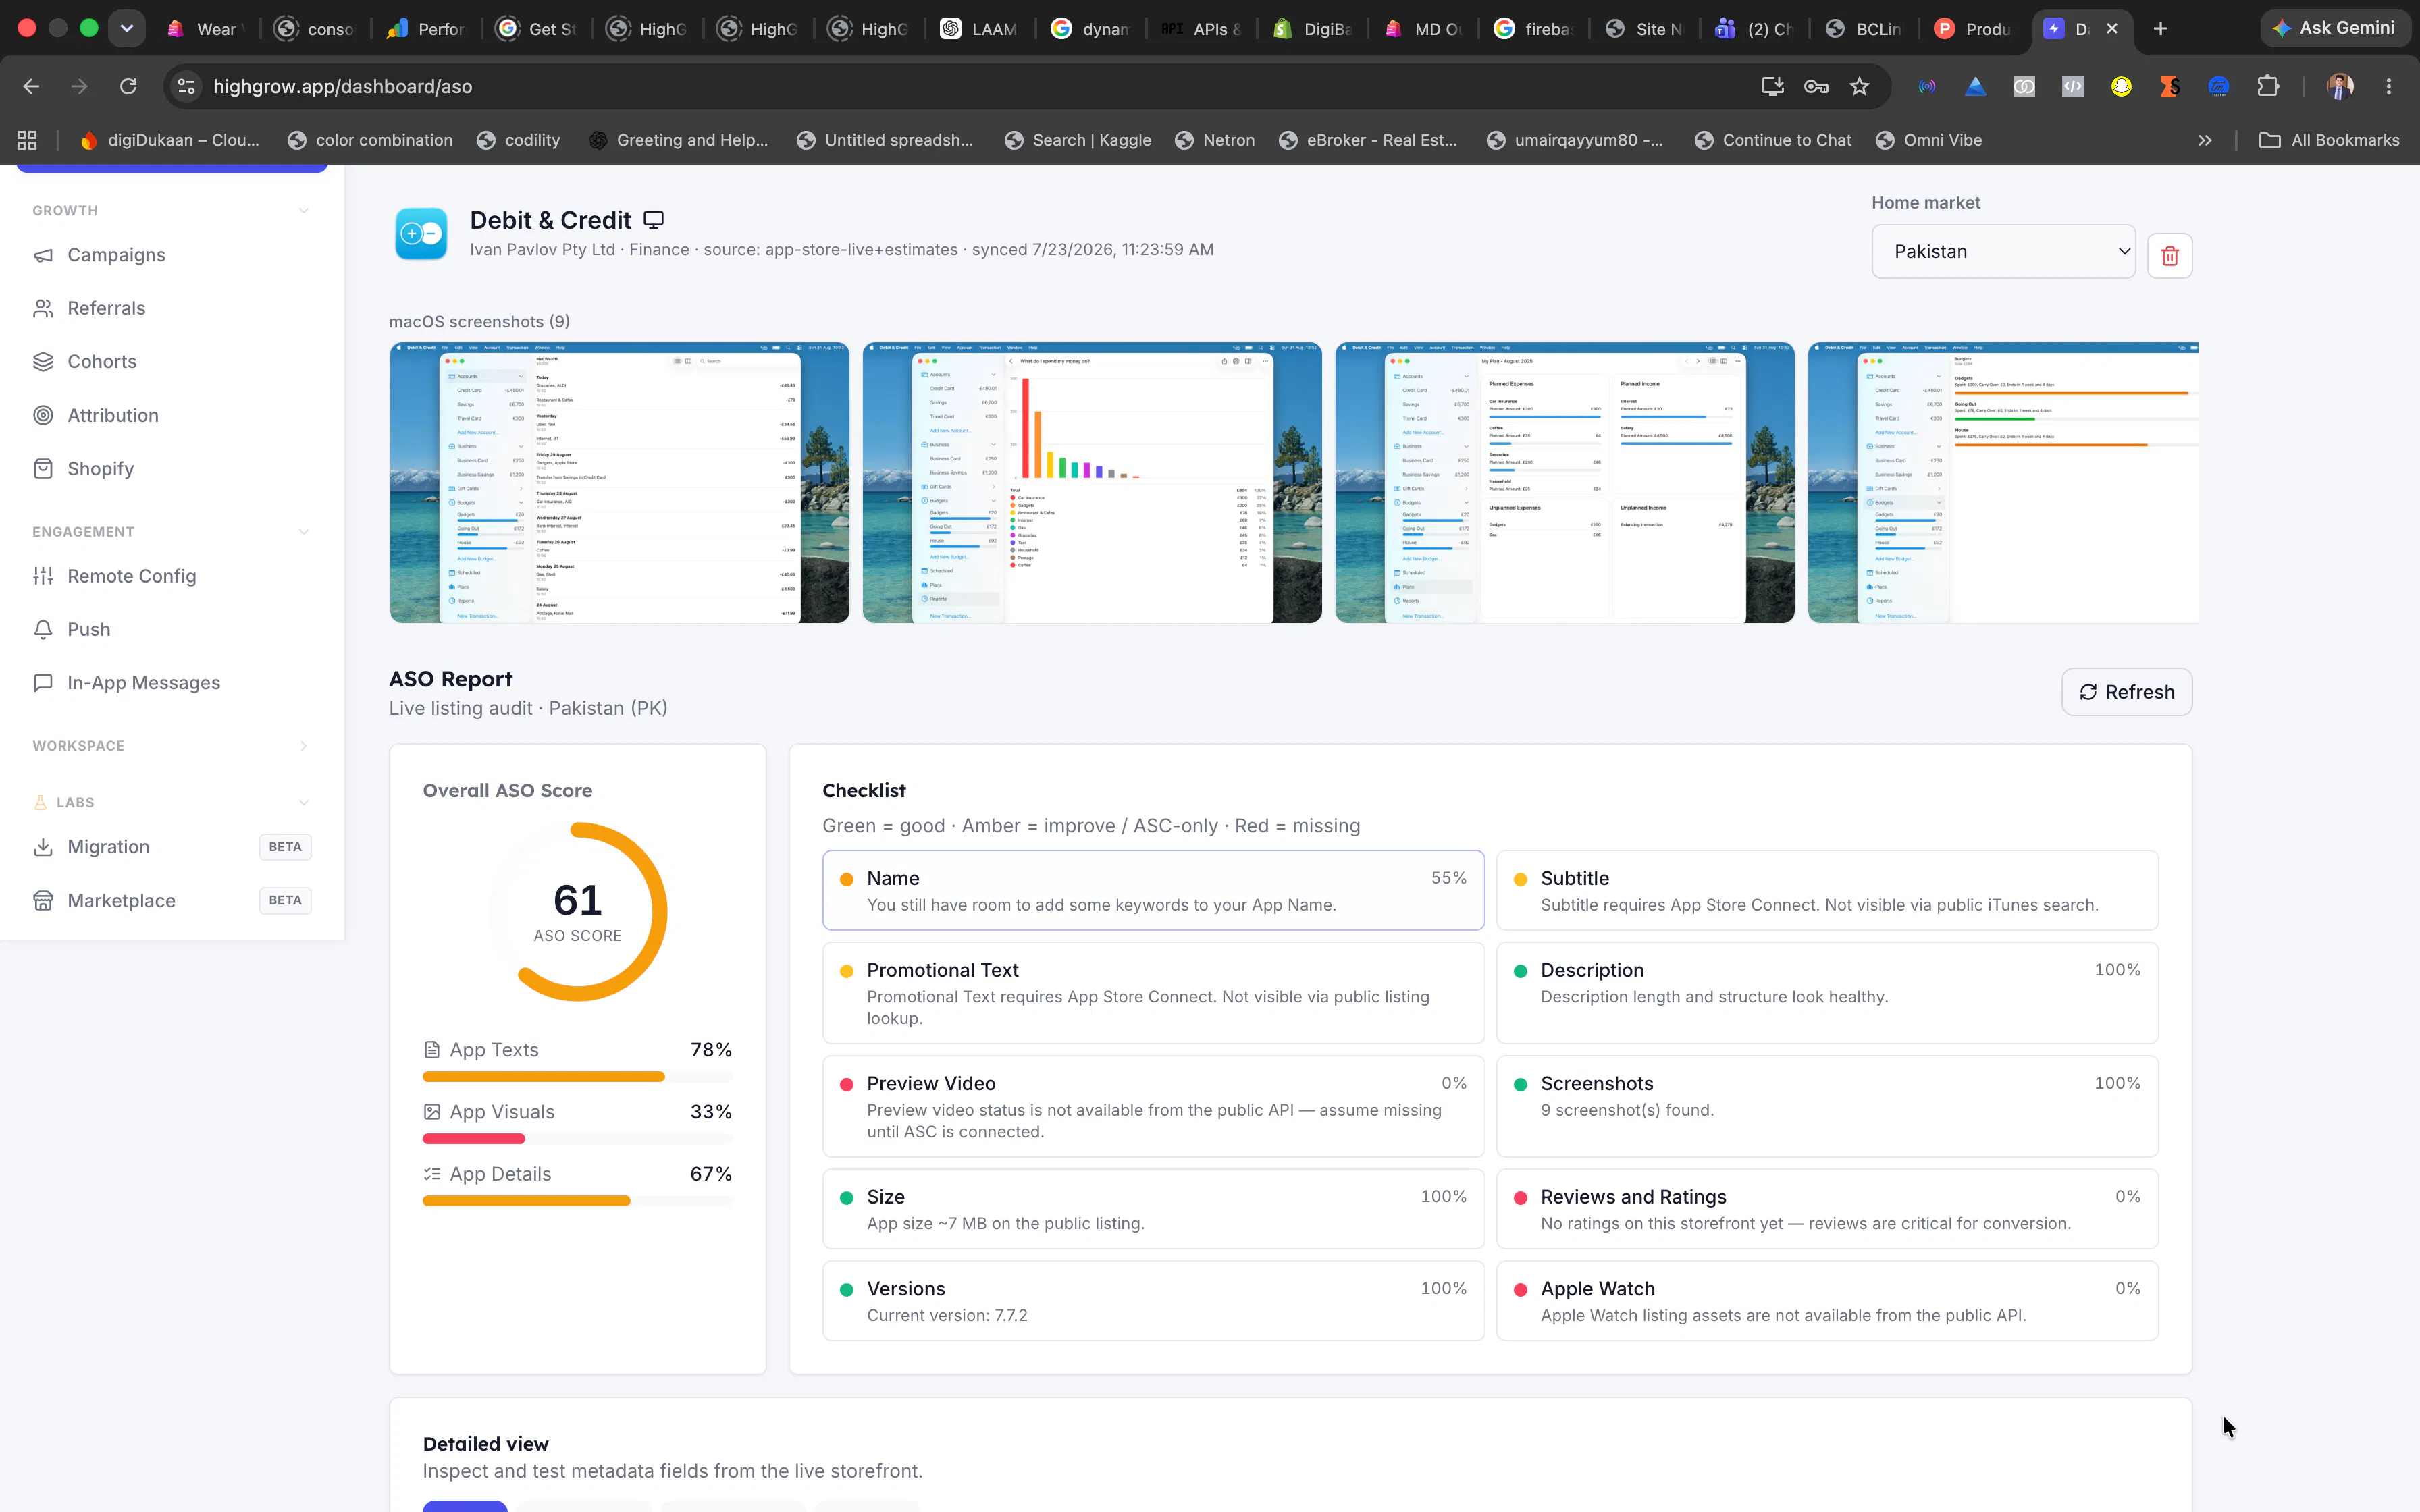Image resolution: width=2420 pixels, height=1512 pixels.
Task: Collapse the Engagement section chevron
Action: [303, 532]
